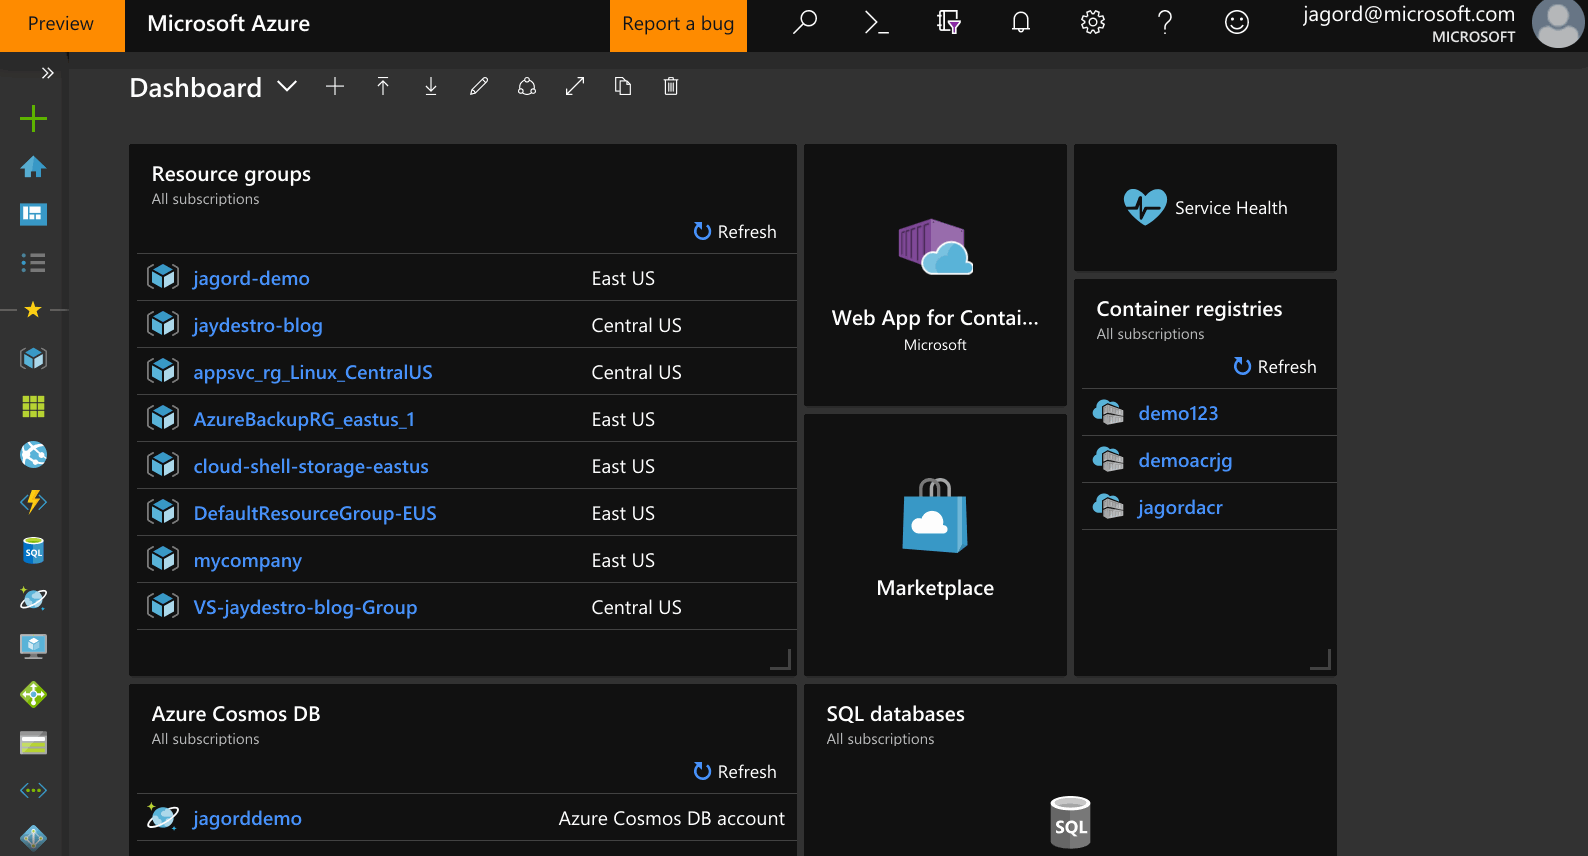Screen dimensions: 1588x856
Task: Open the VS-jaydestro-blog-Group resource group
Action: pyautogui.click(x=305, y=607)
